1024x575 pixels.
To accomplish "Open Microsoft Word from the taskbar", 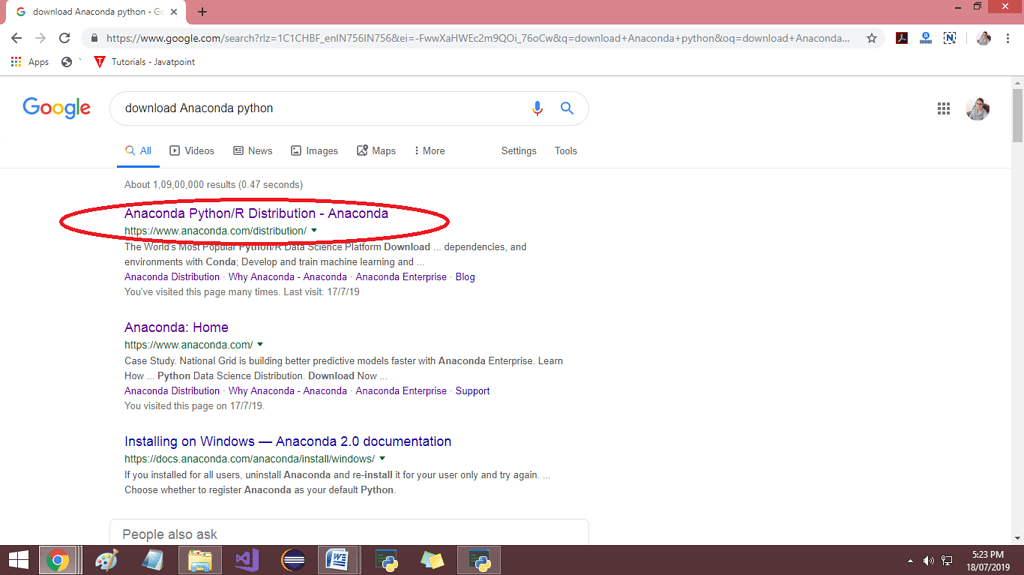I will [x=338, y=560].
